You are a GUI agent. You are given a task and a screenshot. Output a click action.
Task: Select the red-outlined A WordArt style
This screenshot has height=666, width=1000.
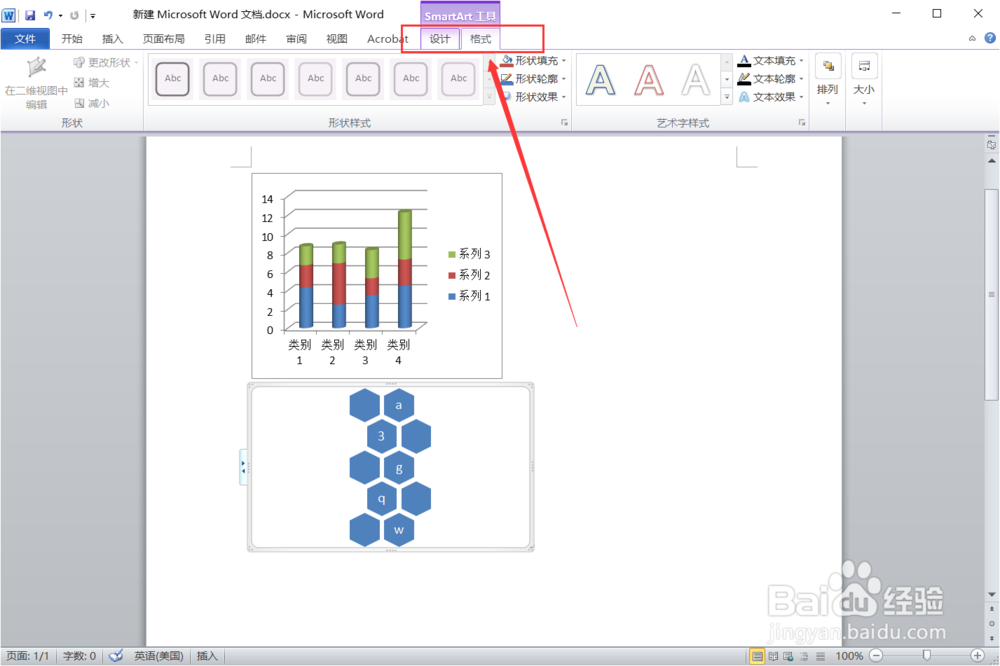(x=648, y=80)
